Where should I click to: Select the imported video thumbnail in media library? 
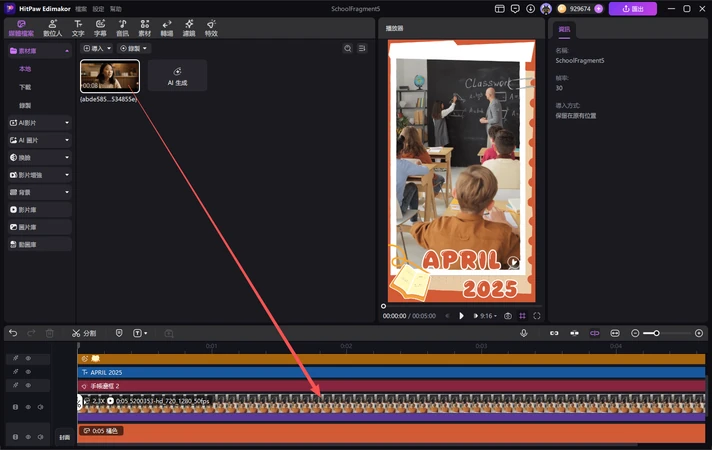tap(109, 76)
